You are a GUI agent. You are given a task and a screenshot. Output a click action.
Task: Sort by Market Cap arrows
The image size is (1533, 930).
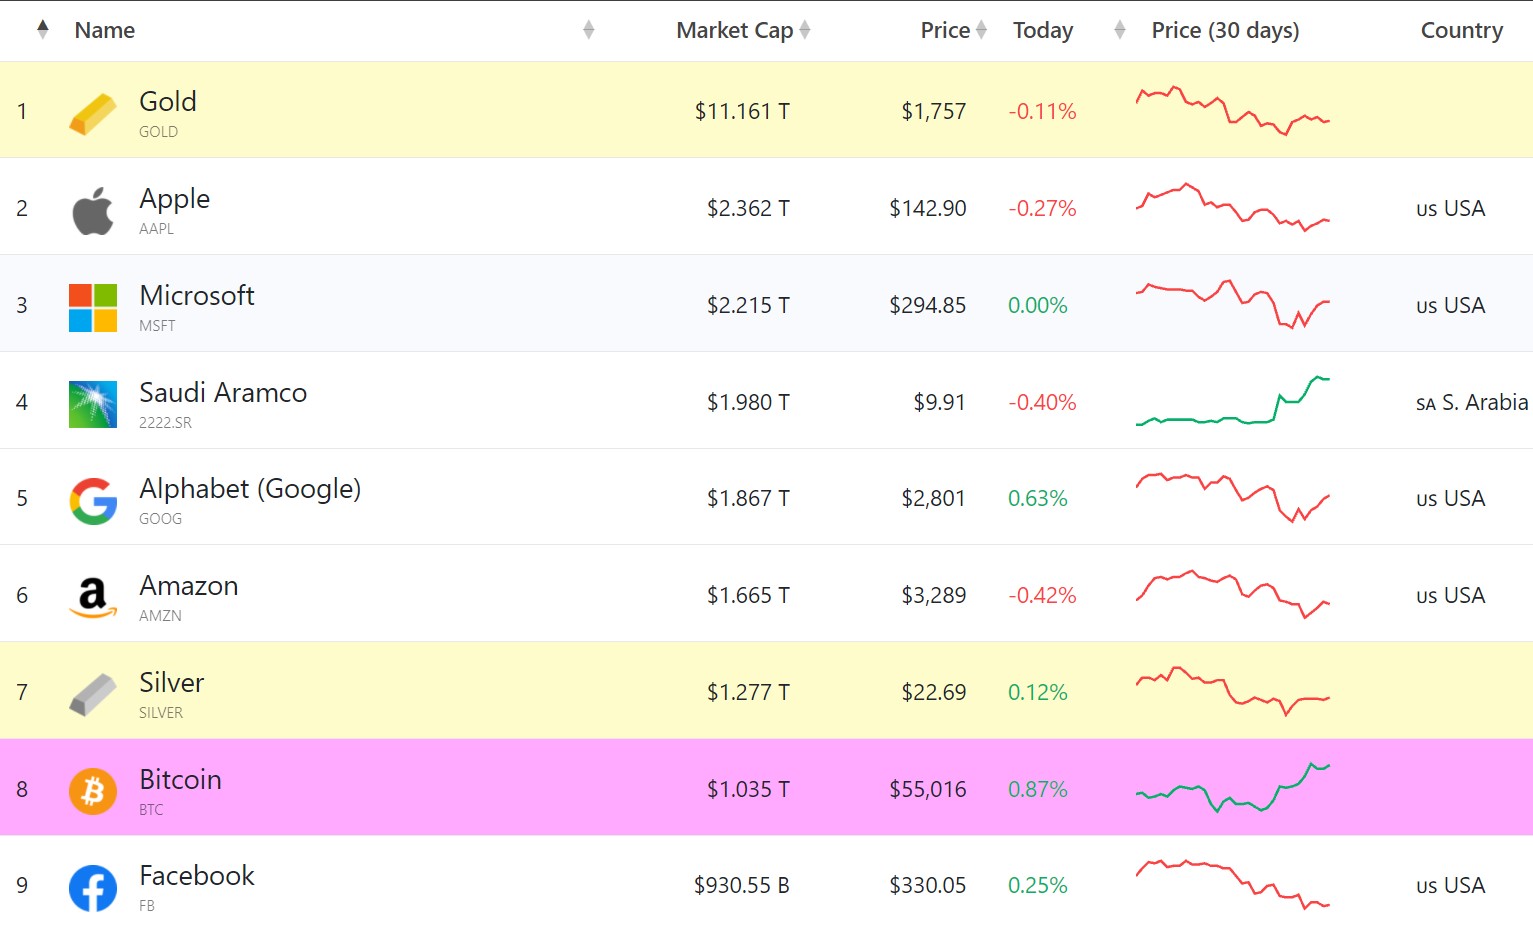tap(805, 30)
